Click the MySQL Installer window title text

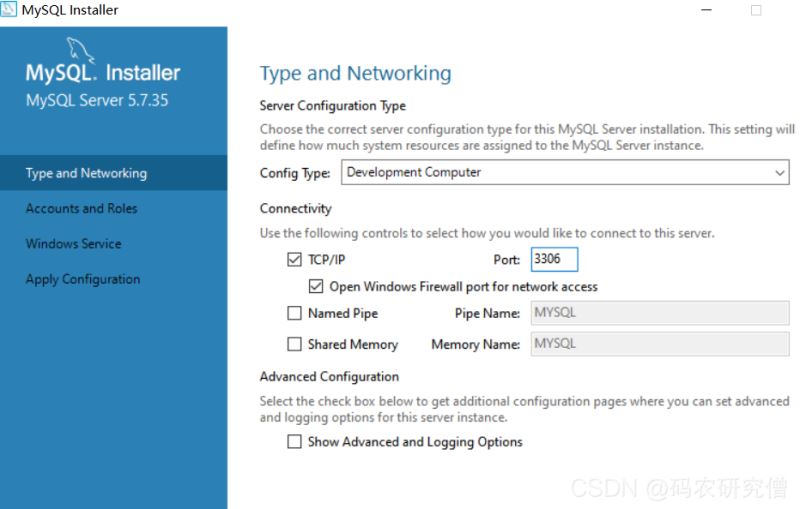(70, 10)
